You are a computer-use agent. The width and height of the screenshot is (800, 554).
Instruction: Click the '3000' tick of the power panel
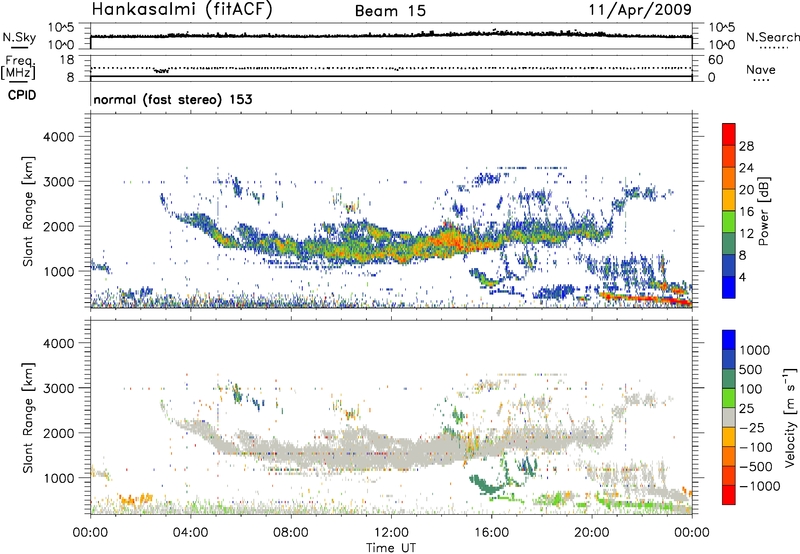pyautogui.click(x=59, y=182)
